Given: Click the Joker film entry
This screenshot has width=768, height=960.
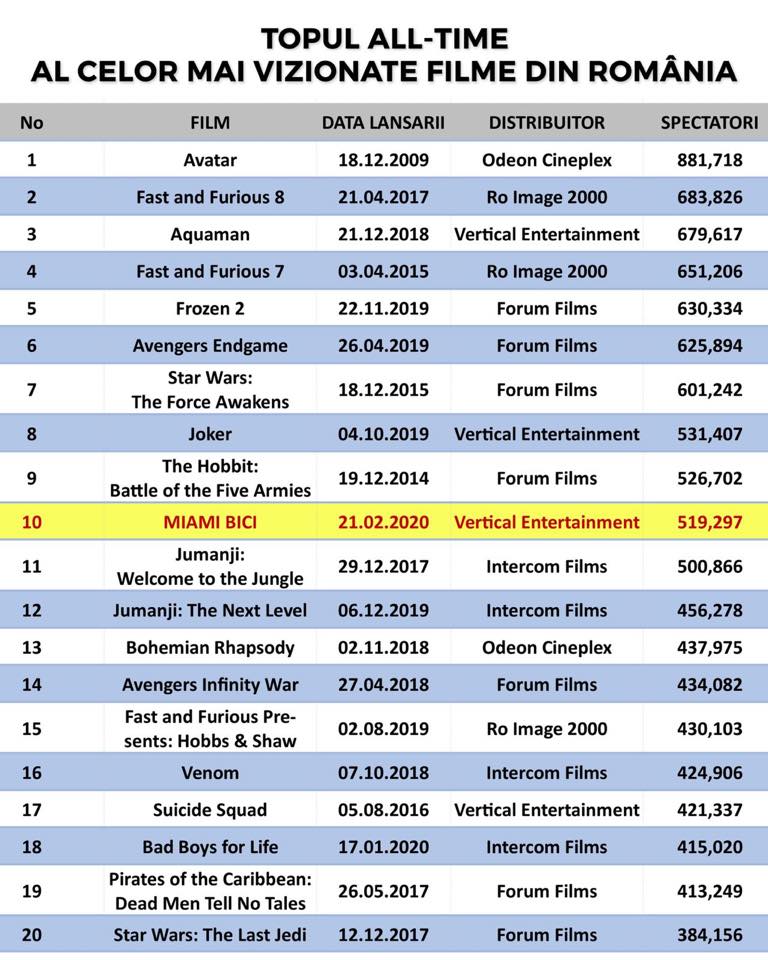Looking at the screenshot, I should 210,434.
